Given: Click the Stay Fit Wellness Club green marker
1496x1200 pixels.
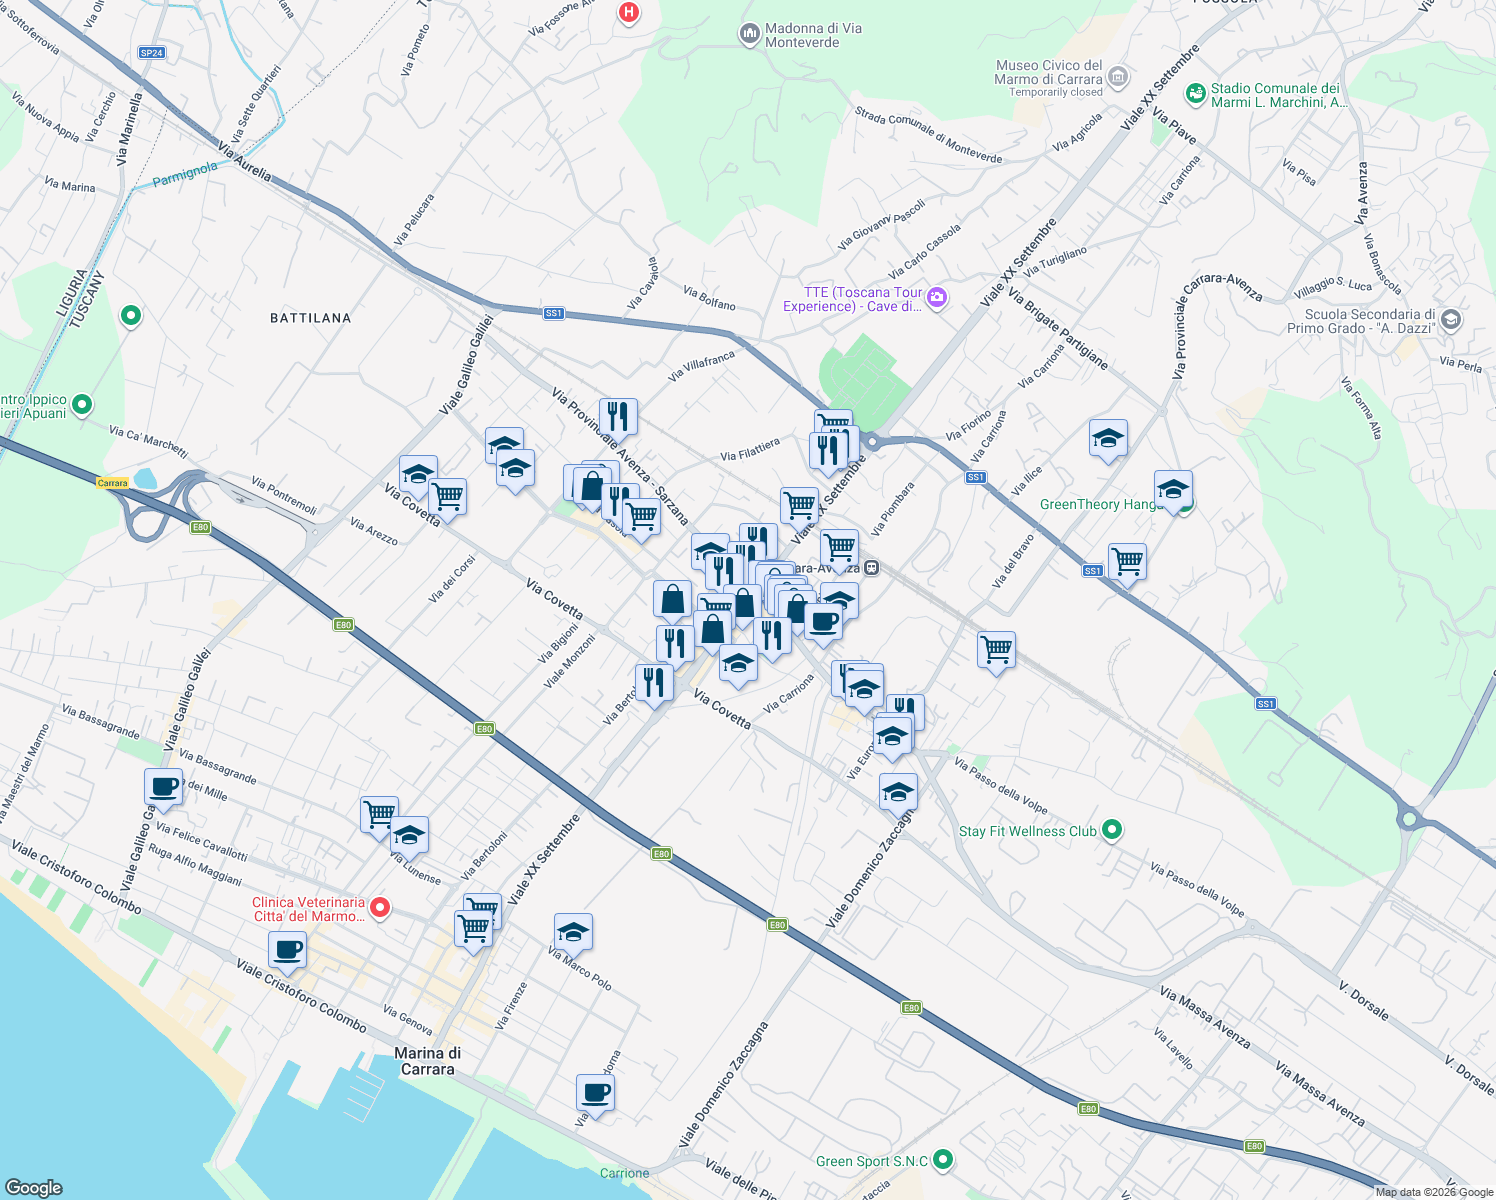Looking at the screenshot, I should 1111,830.
